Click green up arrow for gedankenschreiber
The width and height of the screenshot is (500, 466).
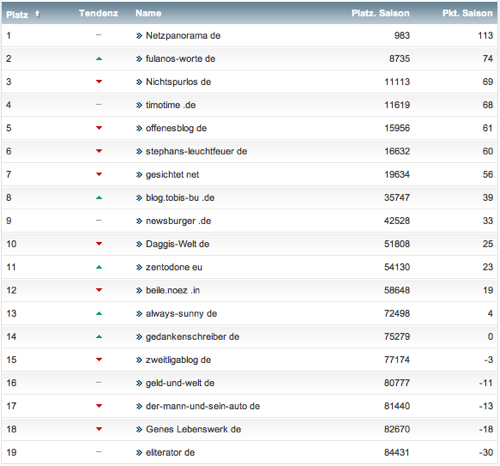click(x=99, y=337)
